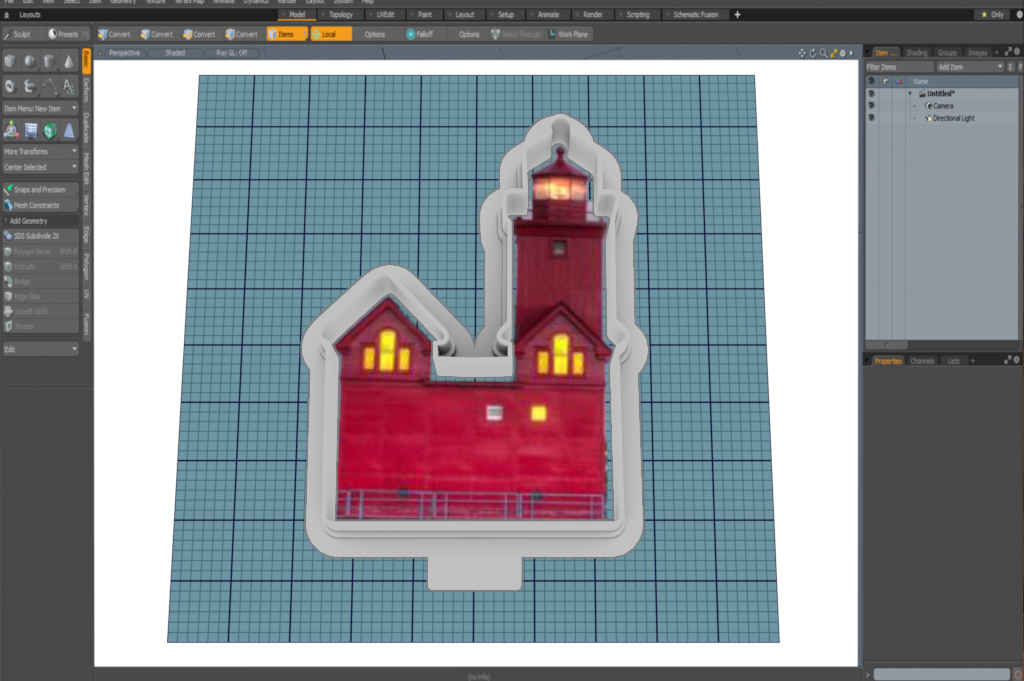Open the Item Menu: New Item dropdown
This screenshot has width=1024, height=681.
[x=40, y=108]
